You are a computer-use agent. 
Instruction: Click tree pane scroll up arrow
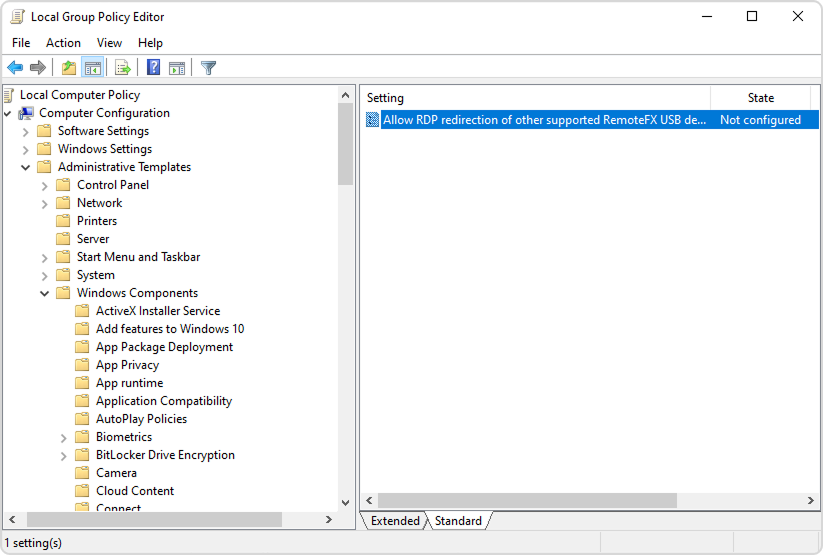(345, 95)
